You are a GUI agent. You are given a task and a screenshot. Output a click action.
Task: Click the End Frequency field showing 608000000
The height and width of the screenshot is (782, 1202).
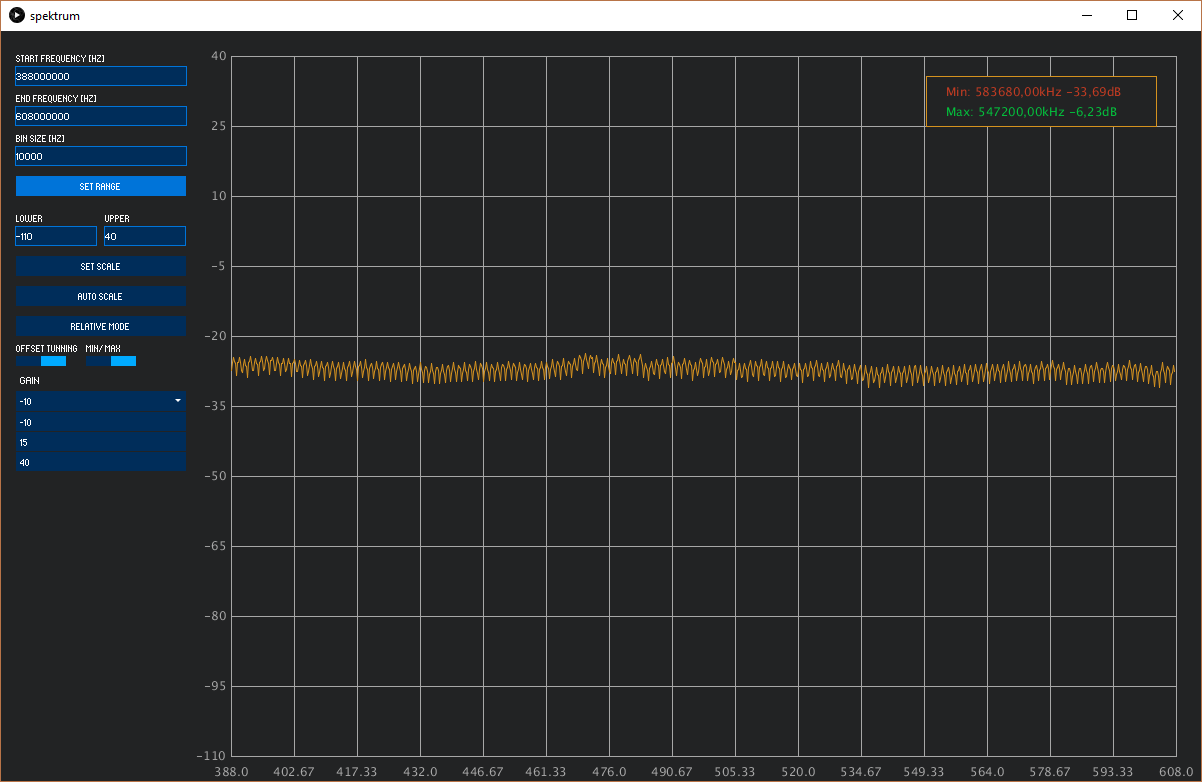[x=101, y=116]
